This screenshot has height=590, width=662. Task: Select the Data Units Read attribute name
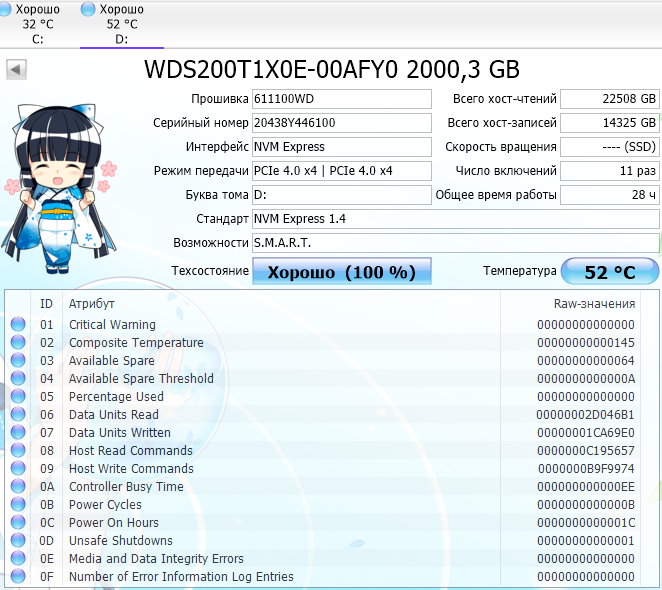114,414
